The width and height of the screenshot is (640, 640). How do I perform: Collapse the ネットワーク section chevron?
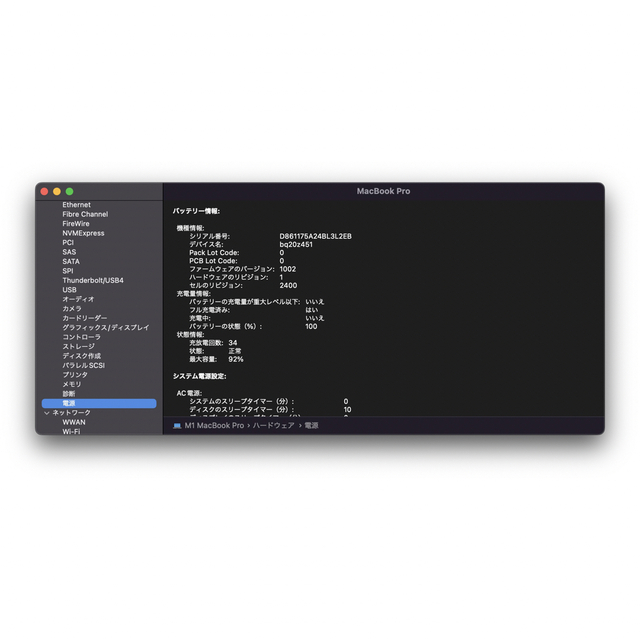click(x=47, y=413)
